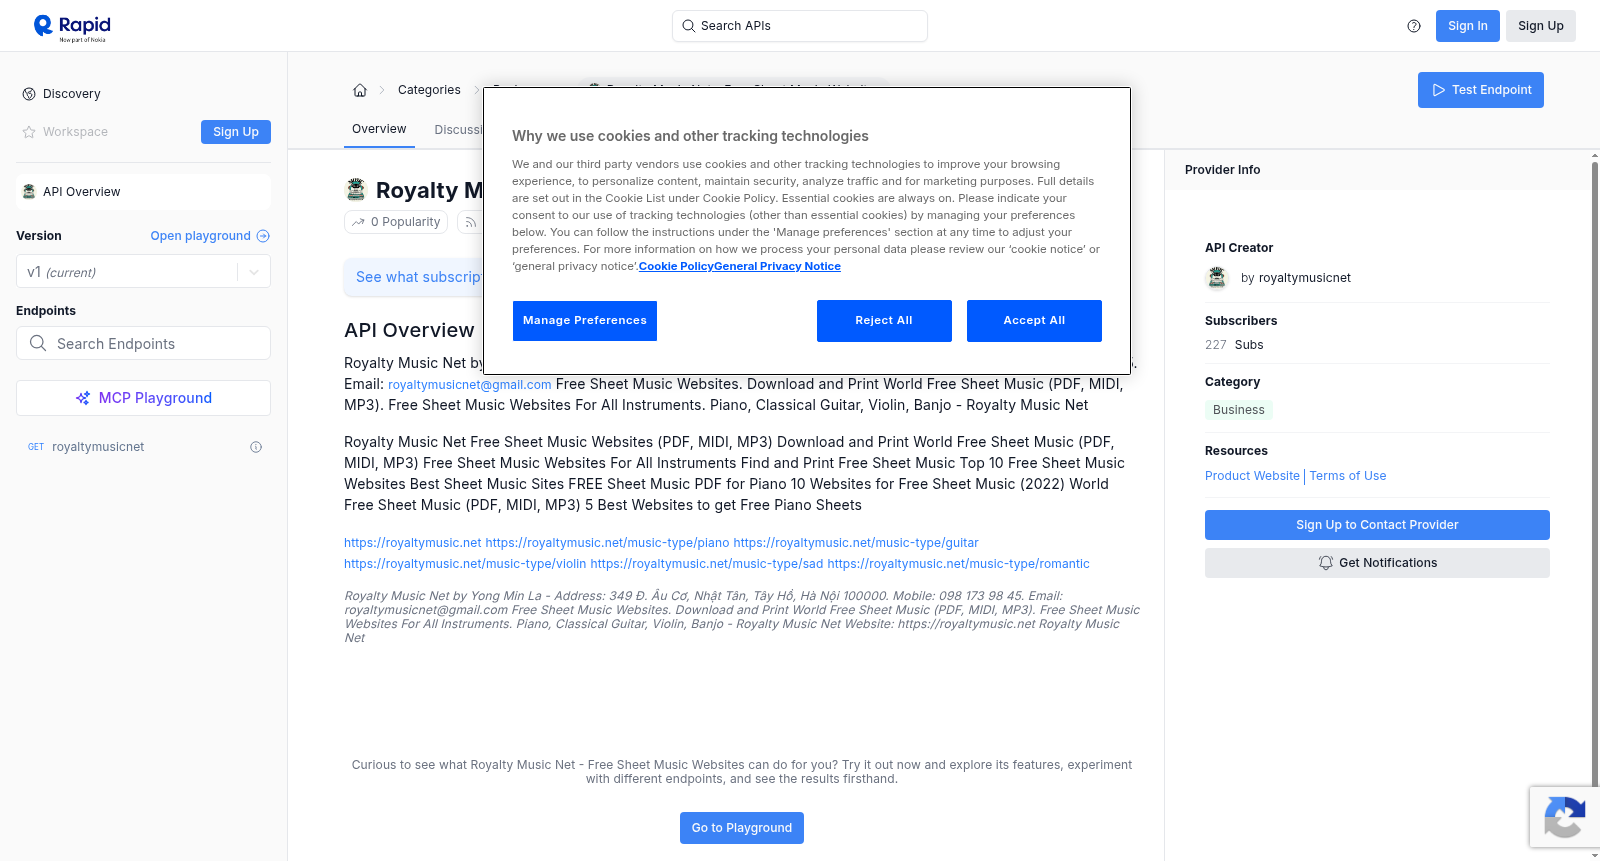
Task: Click the RSS feed icon chip
Action: (470, 222)
